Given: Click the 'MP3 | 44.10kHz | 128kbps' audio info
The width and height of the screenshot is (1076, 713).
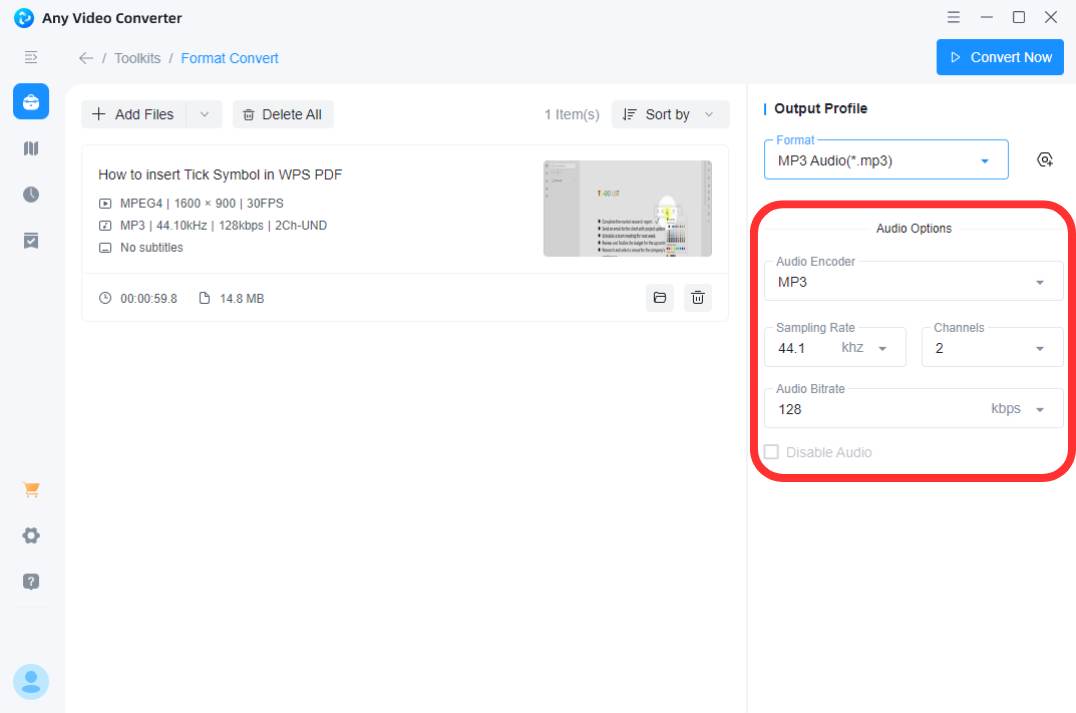Looking at the screenshot, I should (x=223, y=225).
